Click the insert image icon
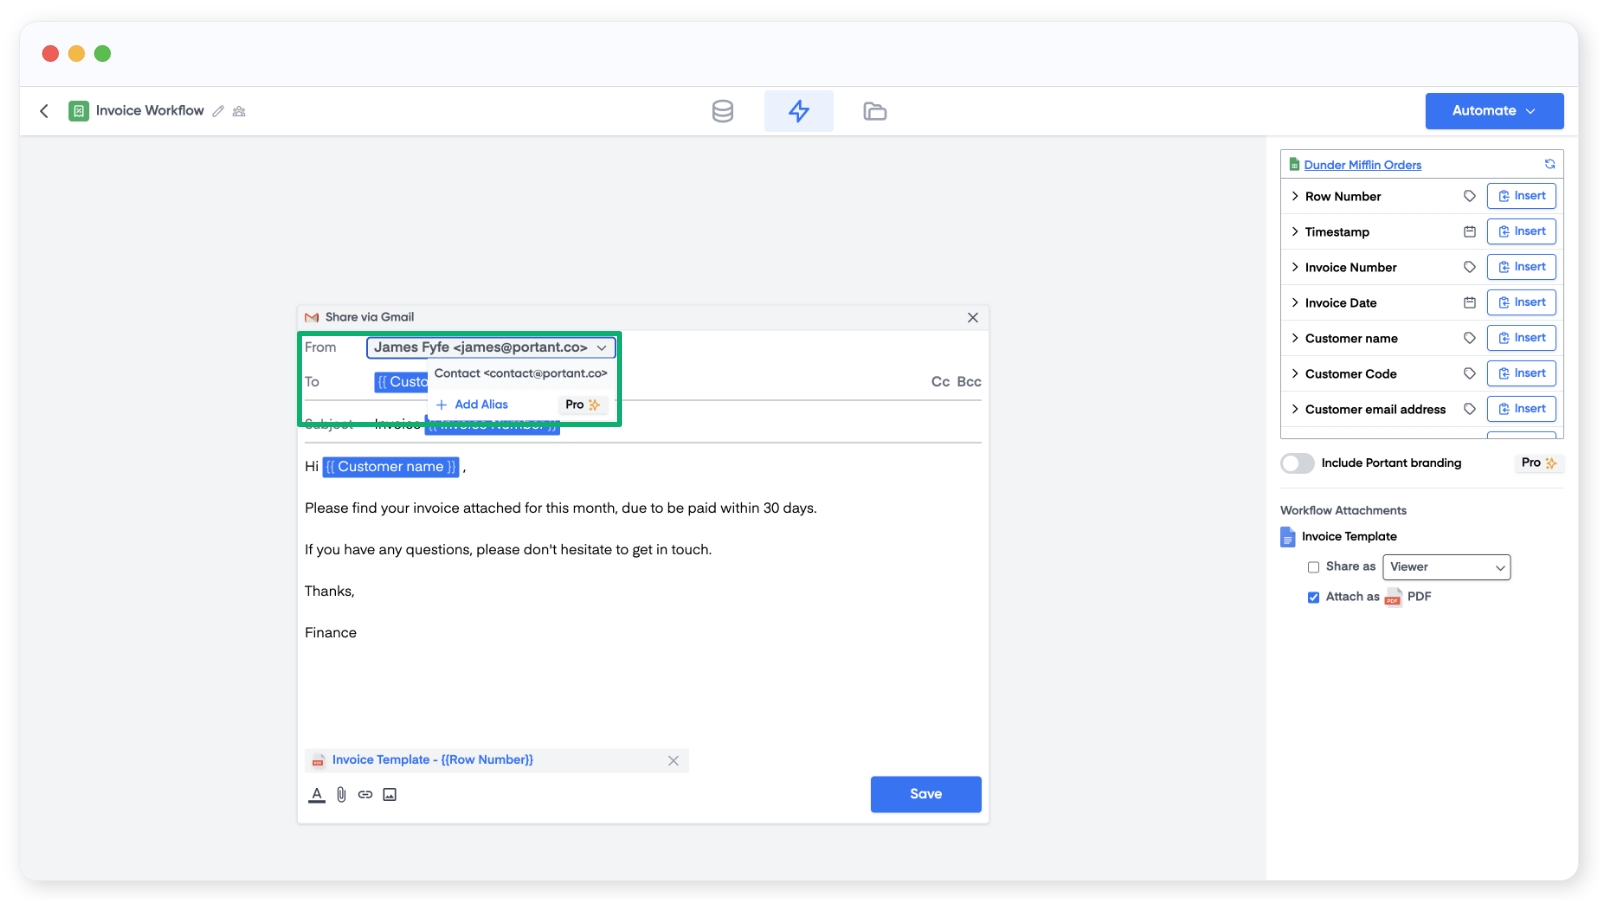Image resolution: width=1600 pixels, height=900 pixels. coord(390,794)
